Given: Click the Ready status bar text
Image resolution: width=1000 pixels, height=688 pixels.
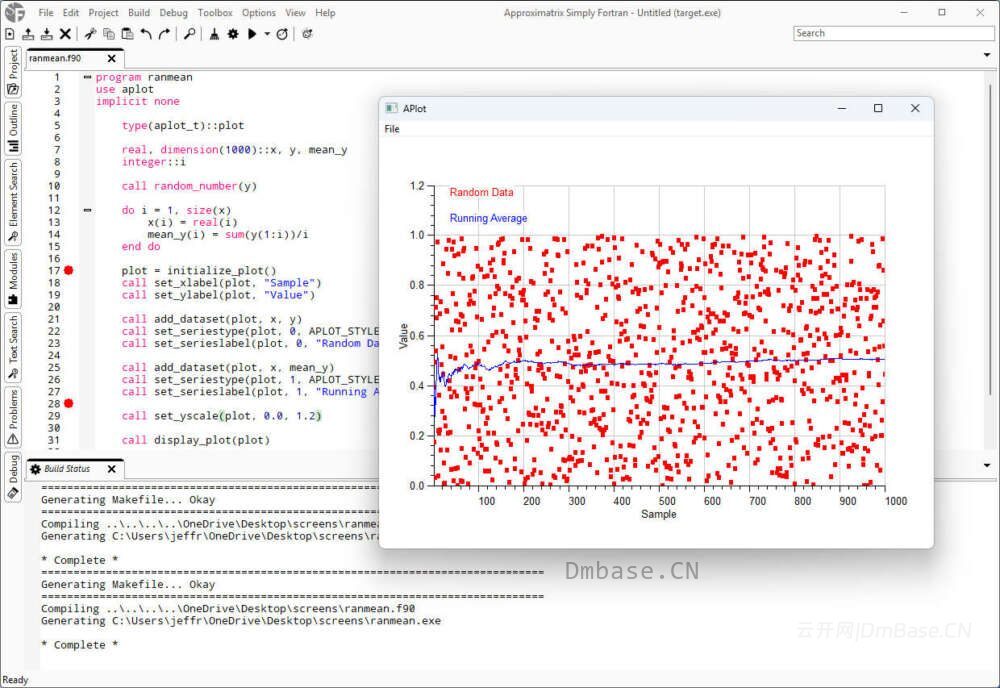Looking at the screenshot, I should click(15, 680).
